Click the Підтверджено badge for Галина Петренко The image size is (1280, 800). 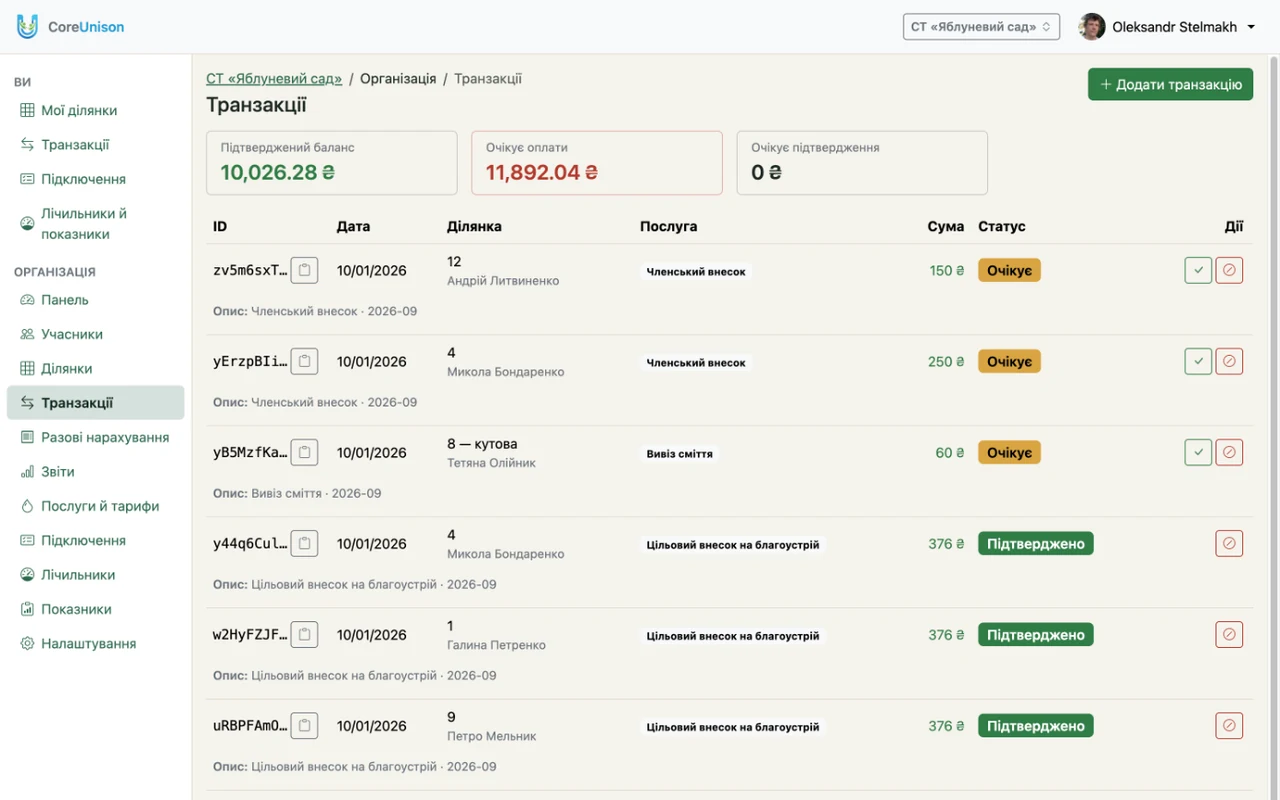point(1035,634)
